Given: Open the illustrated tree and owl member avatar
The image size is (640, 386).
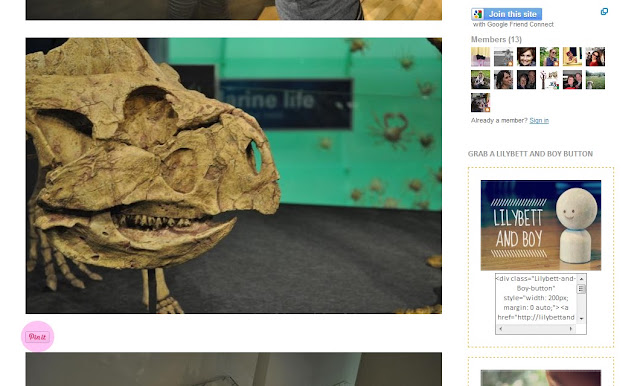Looking at the screenshot, I should click(549, 80).
